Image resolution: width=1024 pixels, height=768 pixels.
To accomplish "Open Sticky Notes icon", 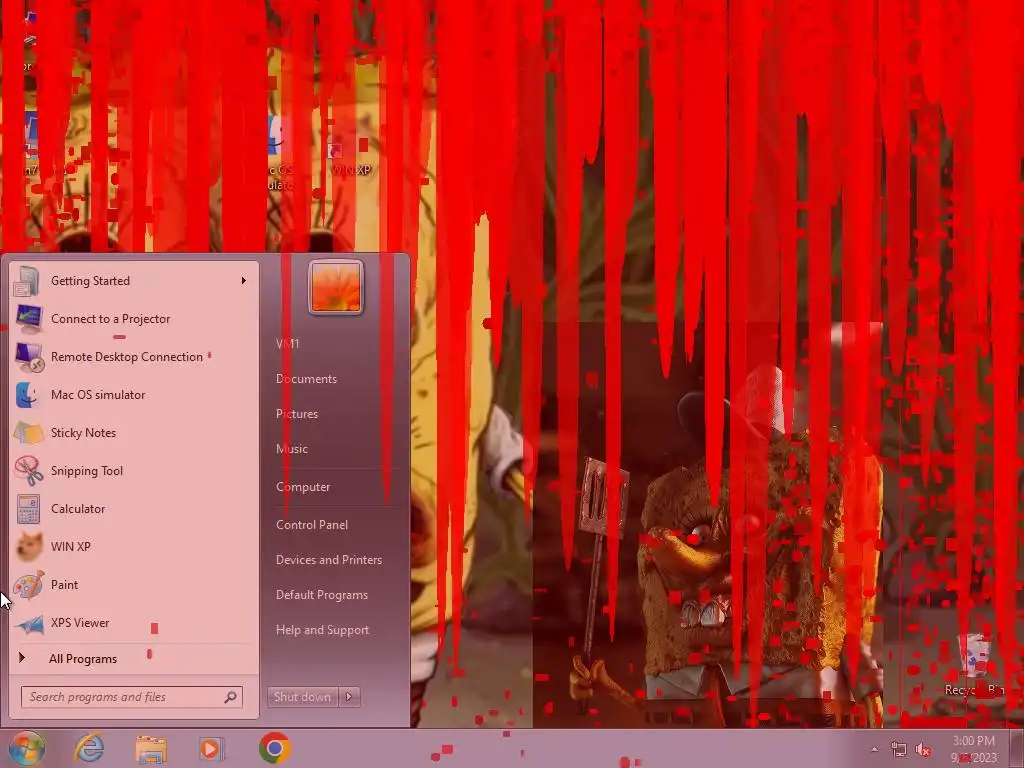I will point(29,433).
